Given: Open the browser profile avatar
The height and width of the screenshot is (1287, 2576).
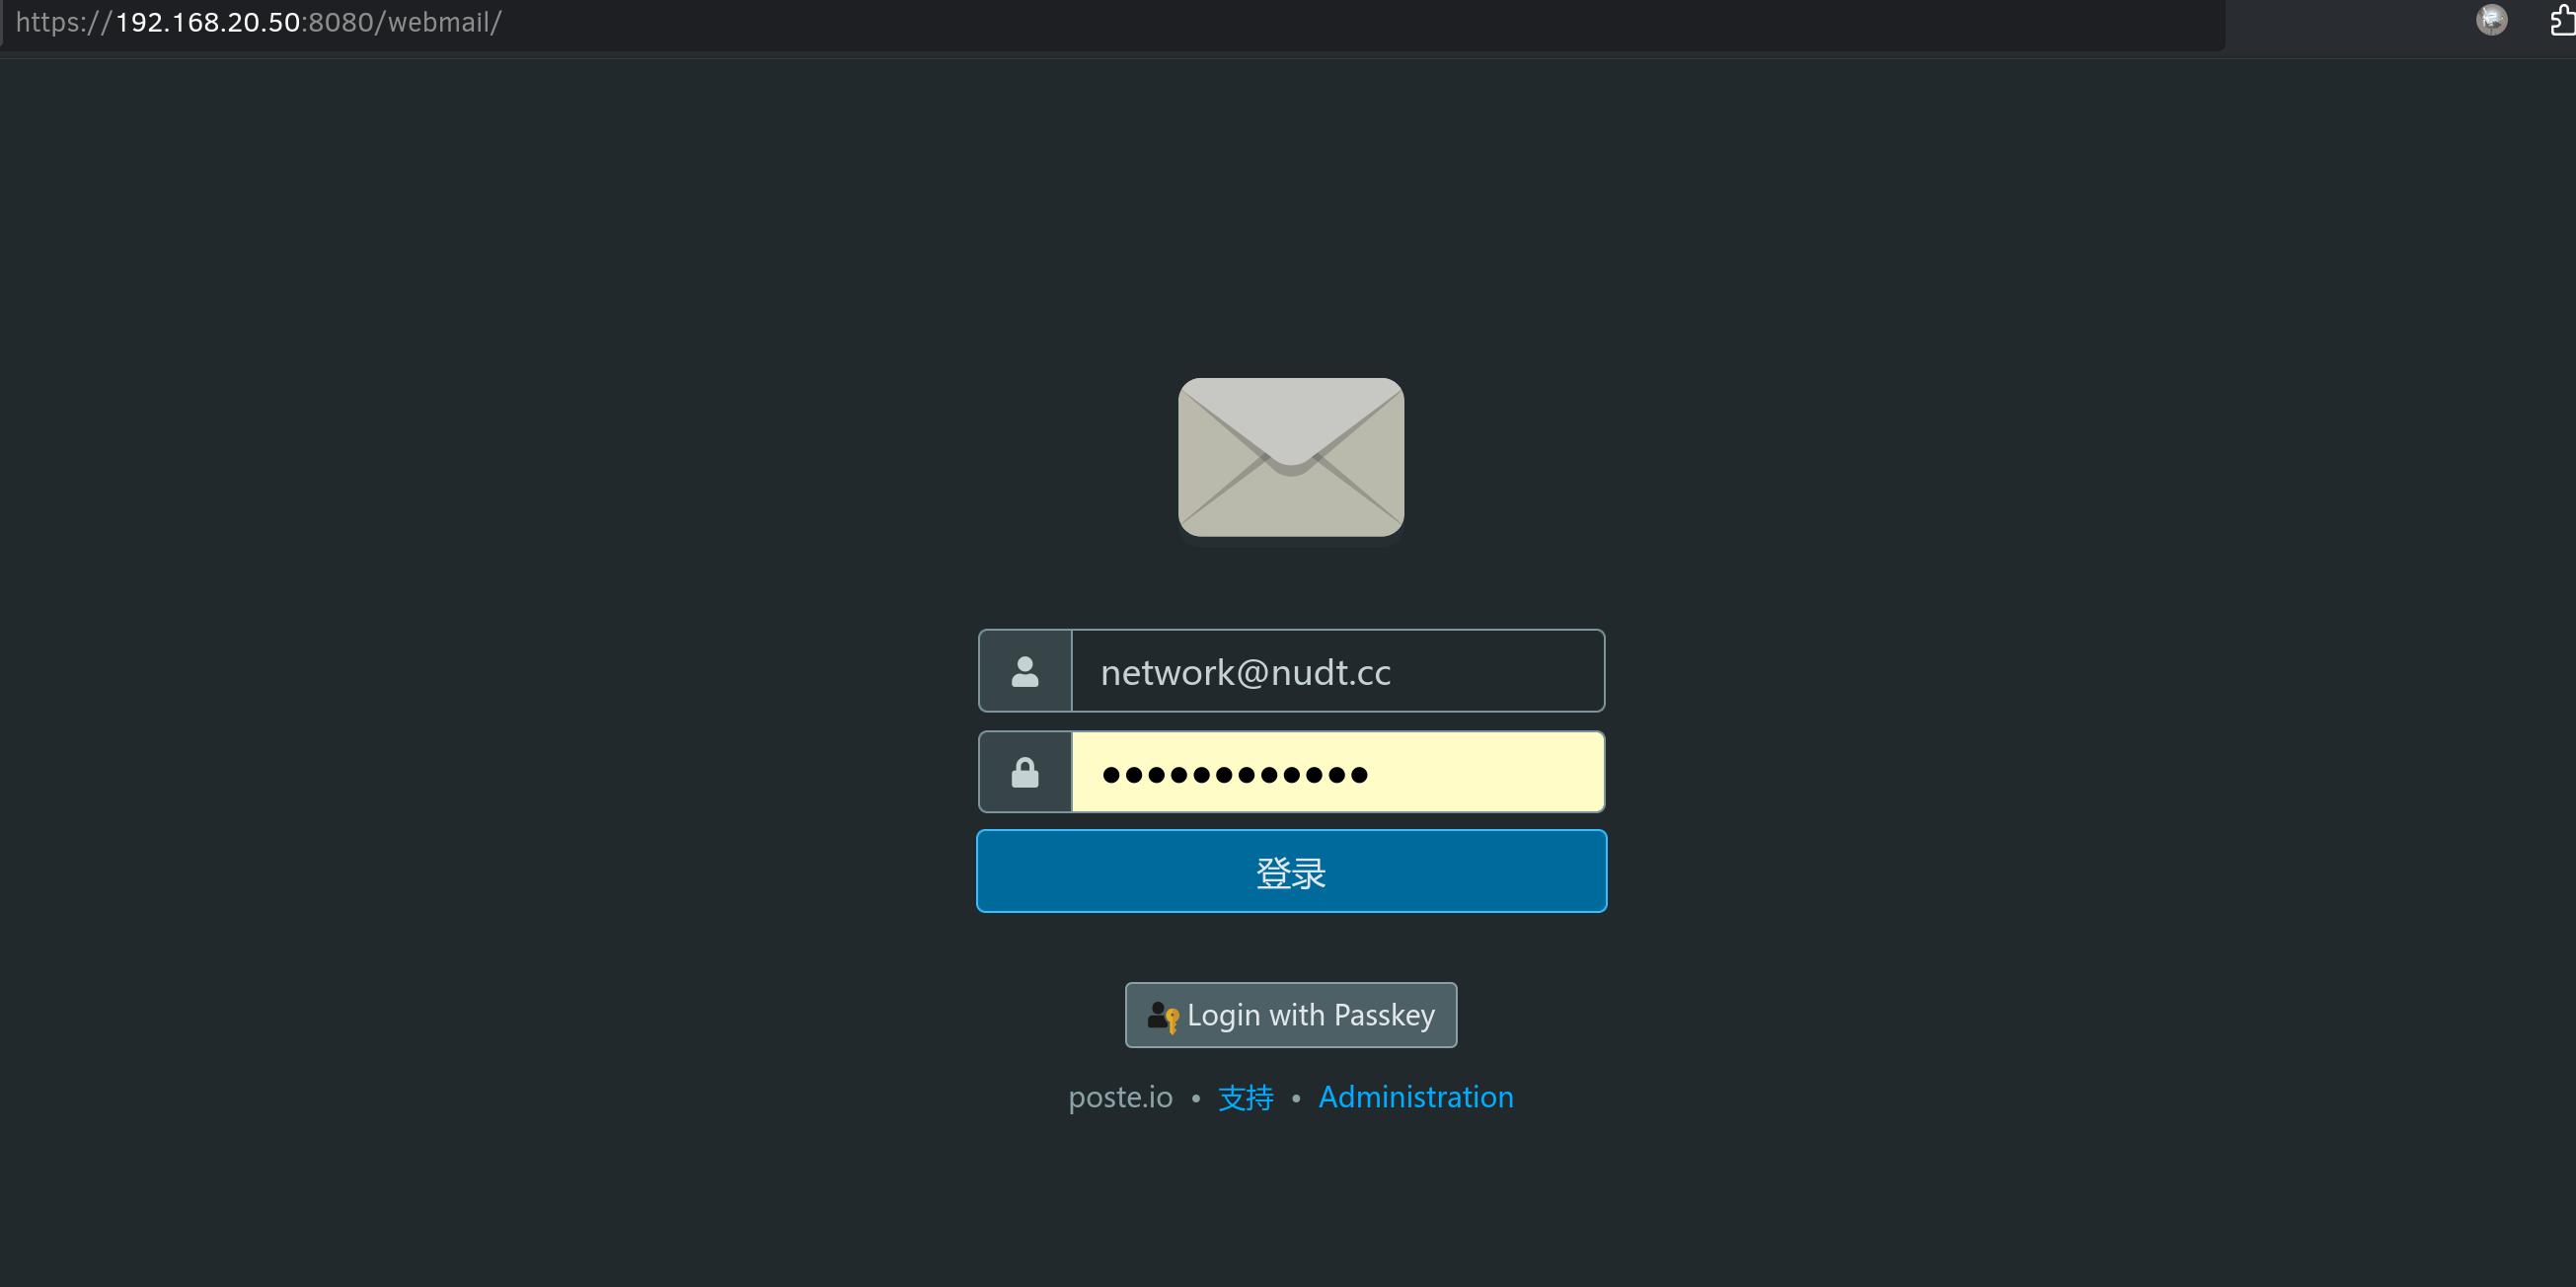Looking at the screenshot, I should click(x=2491, y=20).
